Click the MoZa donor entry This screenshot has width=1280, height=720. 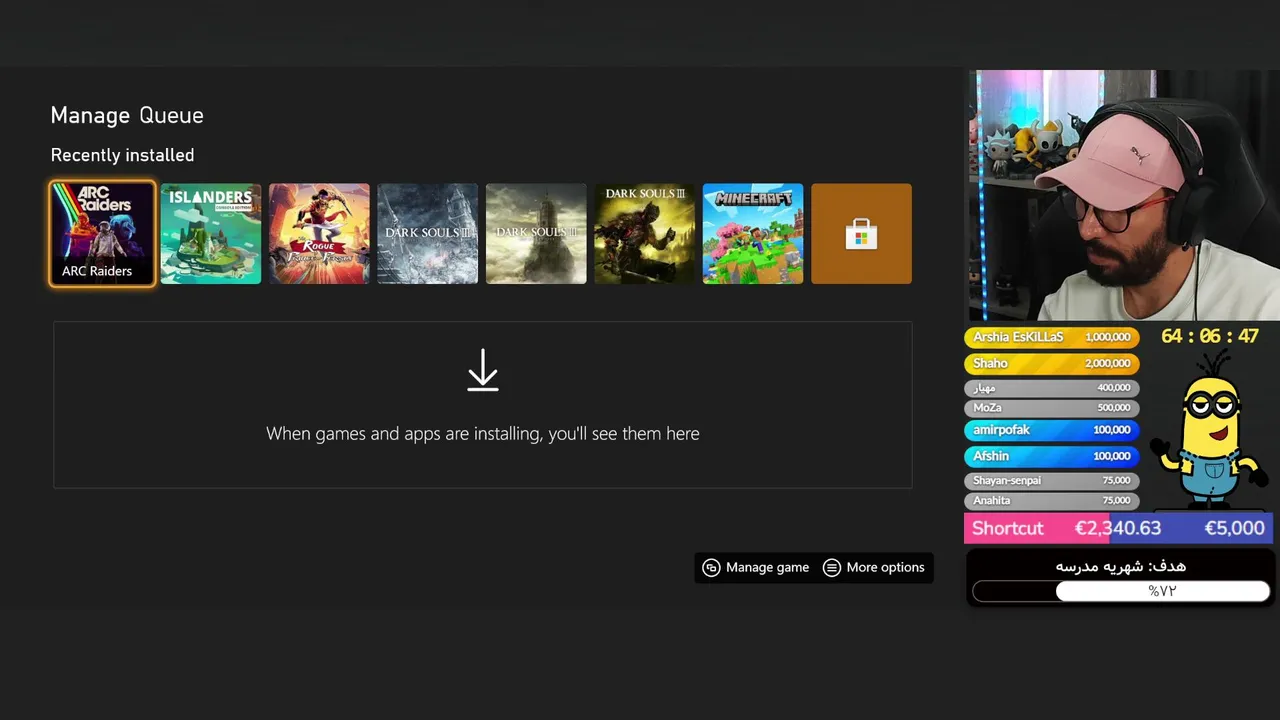pyautogui.click(x=1051, y=408)
